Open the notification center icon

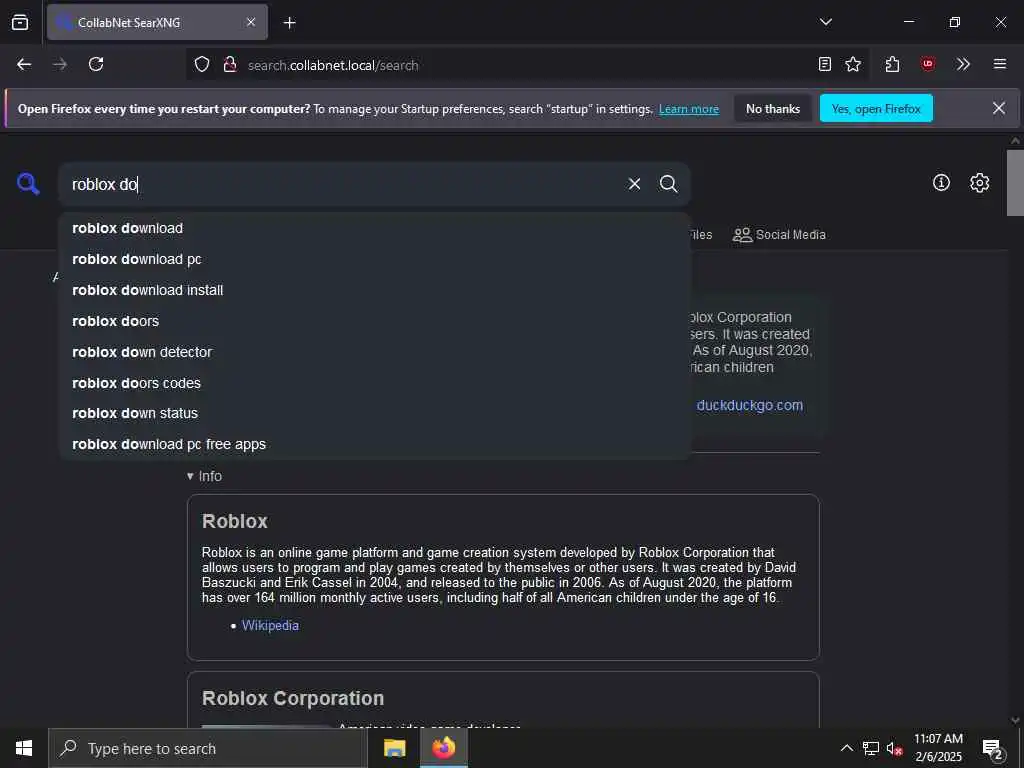992,748
